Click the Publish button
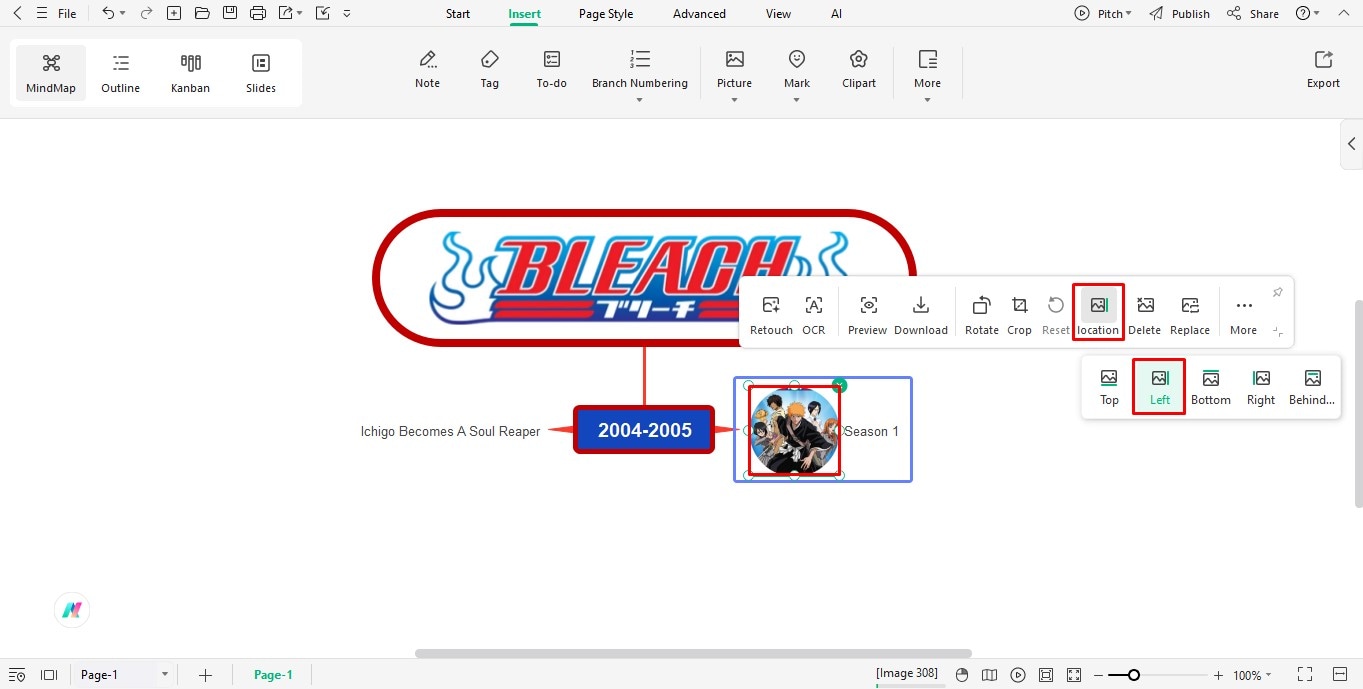The height and width of the screenshot is (689, 1363). [1179, 14]
